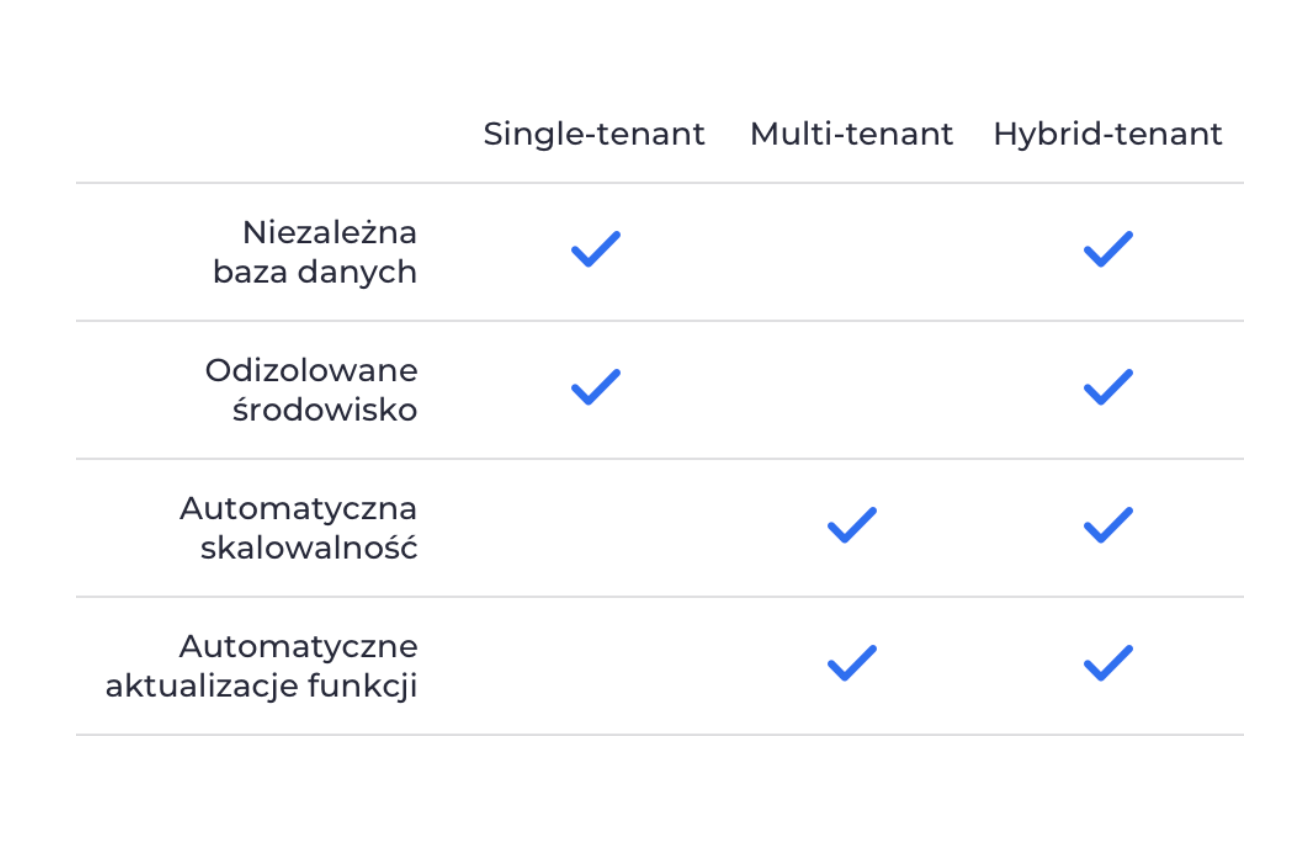The width and height of the screenshot is (1314, 862).
Task: Click Hybrid-tenant checkmark for Odizolowane środowisko
Action: click(x=1108, y=387)
